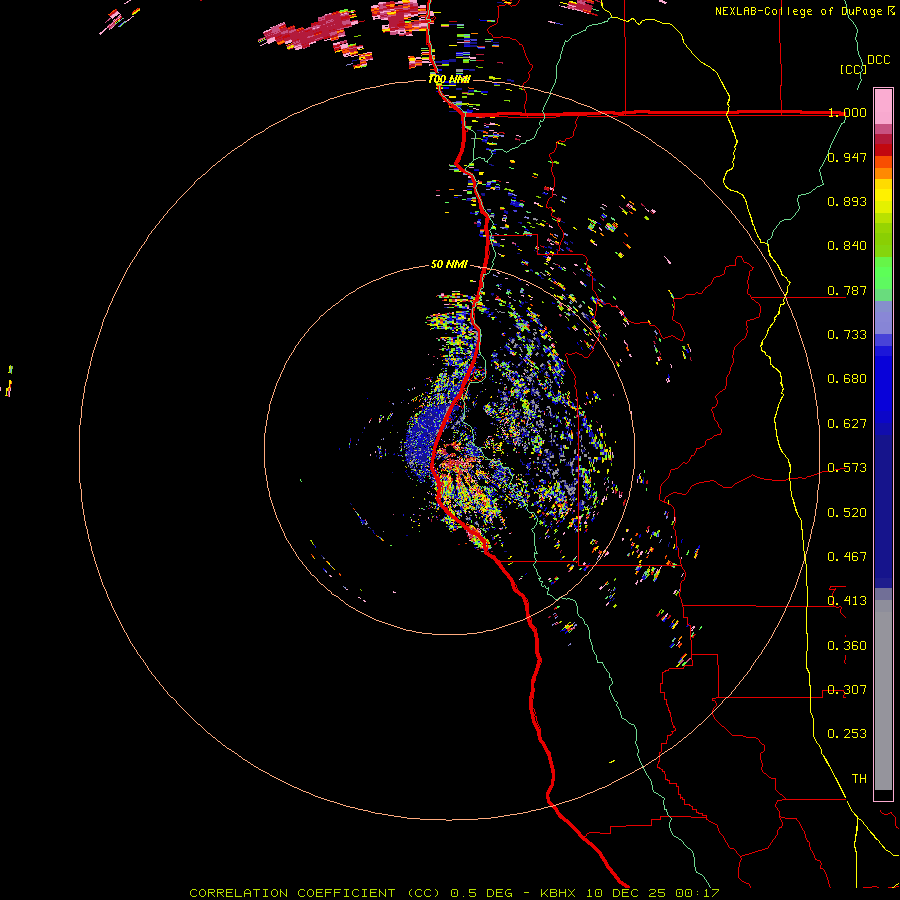Click the 0.573 scale value
This screenshot has height=900, width=900.
pos(847,468)
